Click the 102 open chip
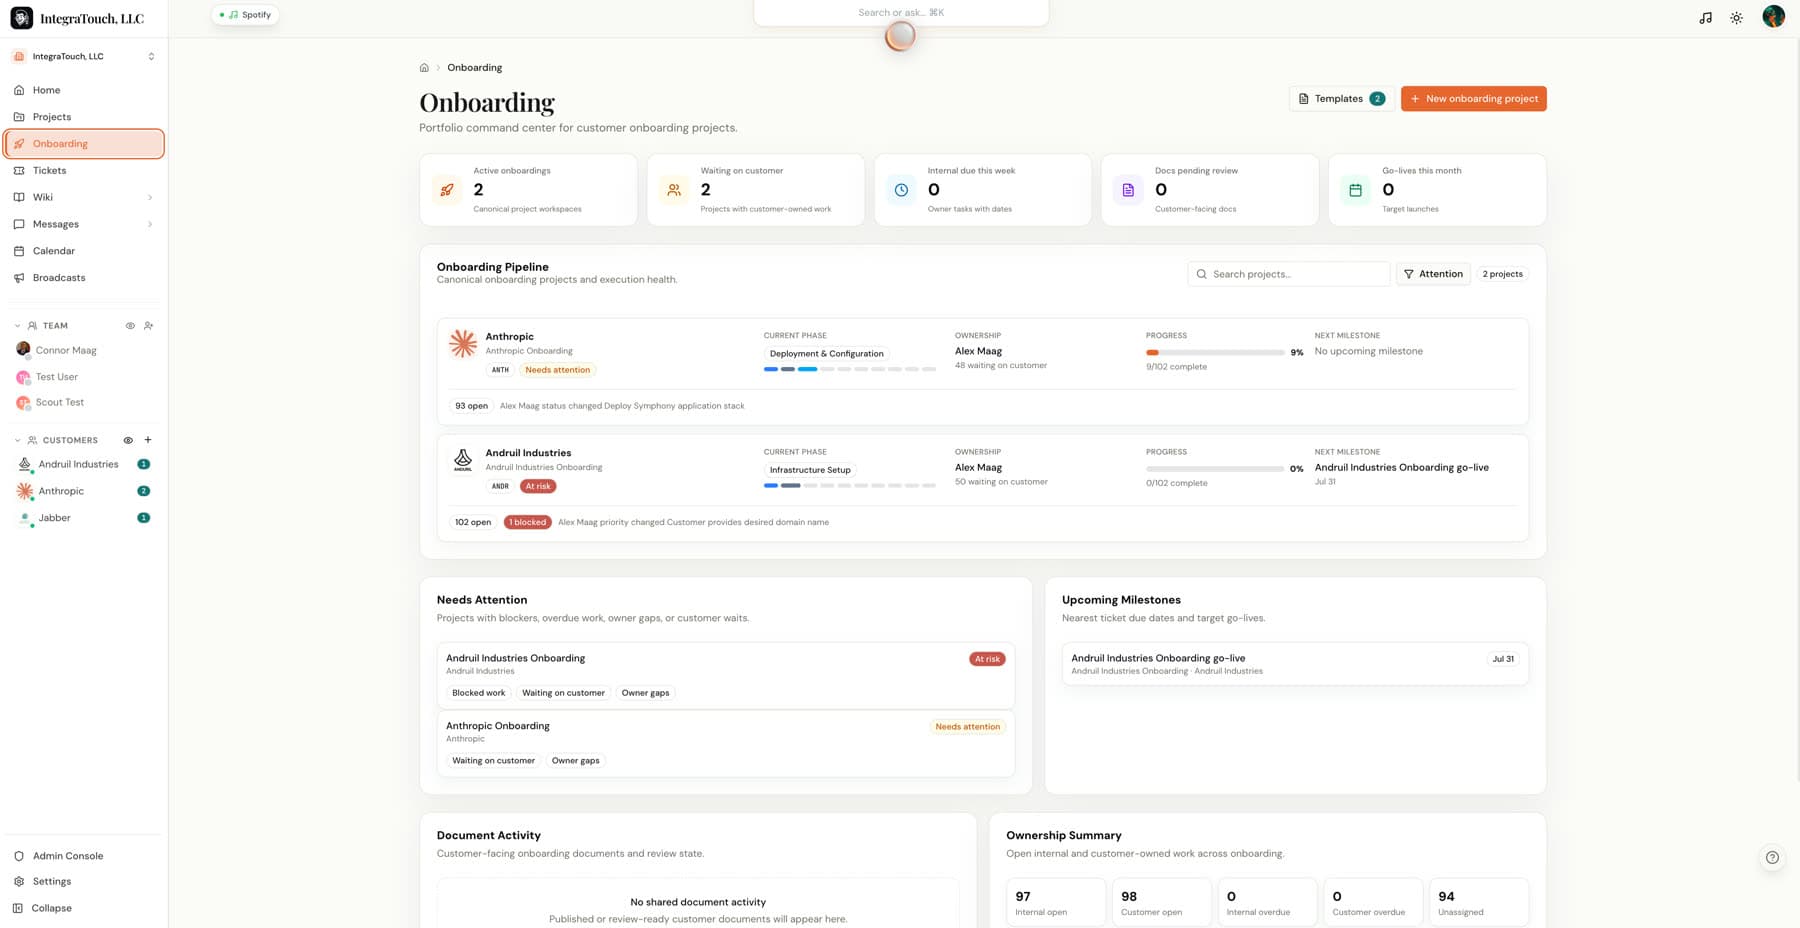 pyautogui.click(x=473, y=522)
